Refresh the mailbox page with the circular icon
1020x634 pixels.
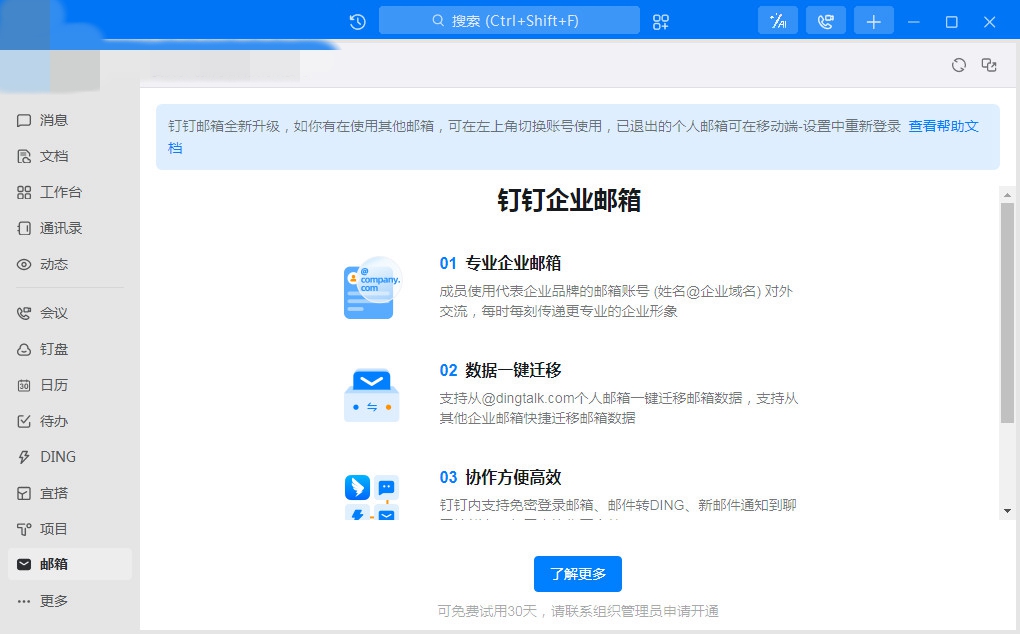[x=959, y=65]
